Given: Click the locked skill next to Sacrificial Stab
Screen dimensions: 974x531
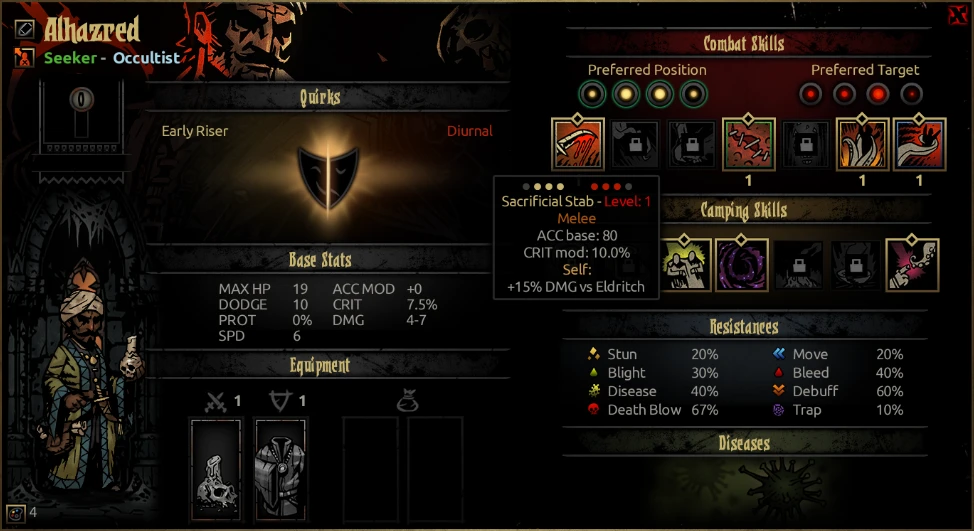Looking at the screenshot, I should pyautogui.click(x=635, y=144).
